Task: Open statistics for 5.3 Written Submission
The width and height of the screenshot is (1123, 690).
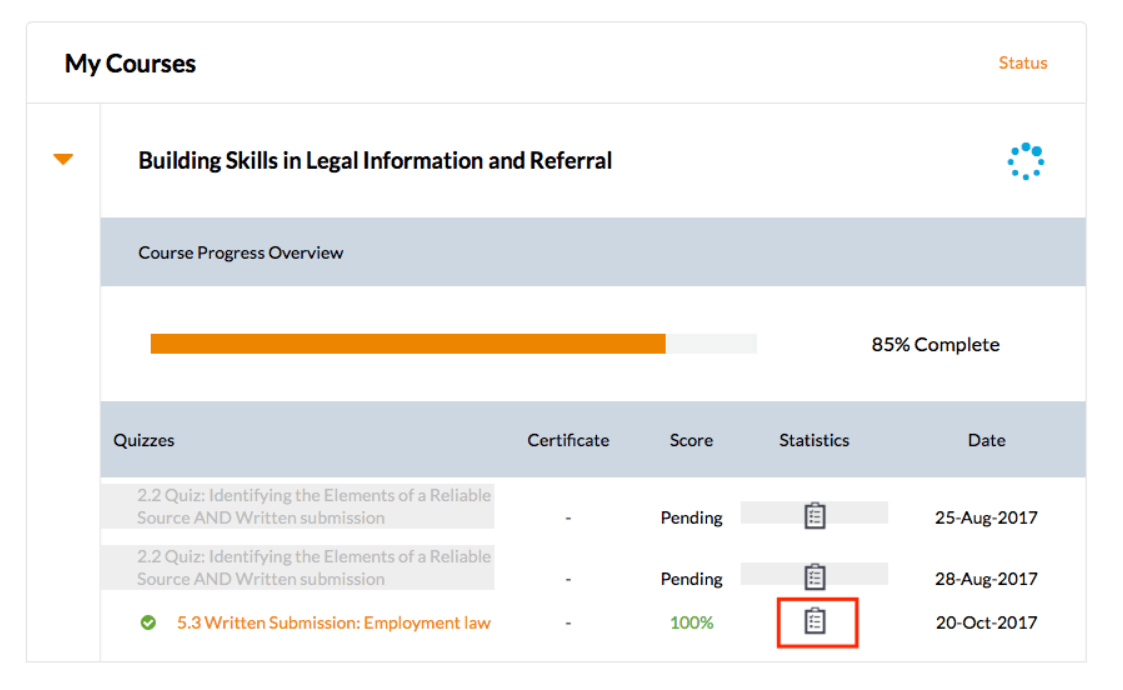Action: pyautogui.click(x=815, y=622)
